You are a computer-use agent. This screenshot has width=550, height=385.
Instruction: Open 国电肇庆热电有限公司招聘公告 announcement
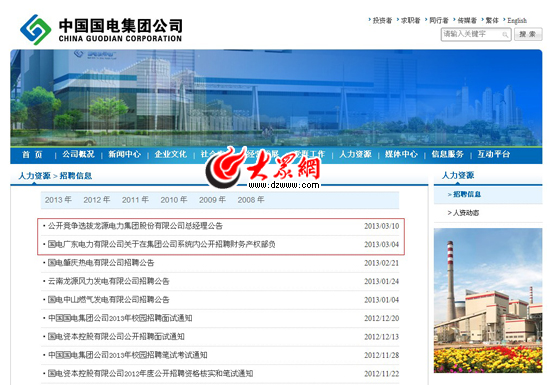(101, 263)
